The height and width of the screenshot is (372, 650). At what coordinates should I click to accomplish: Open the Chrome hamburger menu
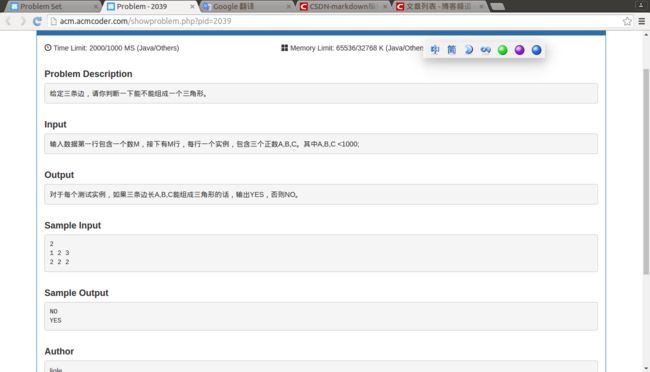click(642, 21)
